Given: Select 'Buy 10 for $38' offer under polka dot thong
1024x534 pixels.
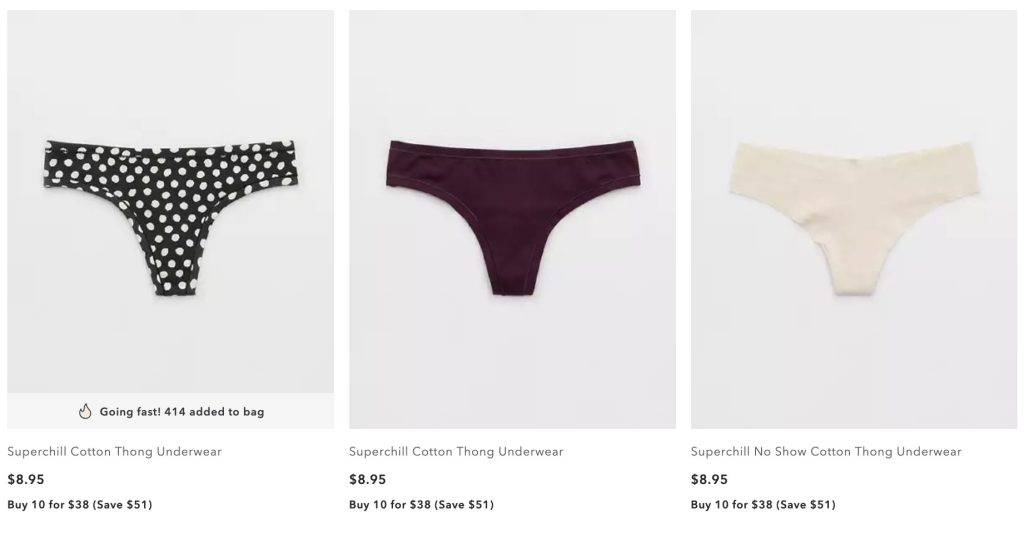Looking at the screenshot, I should pos(48,505).
